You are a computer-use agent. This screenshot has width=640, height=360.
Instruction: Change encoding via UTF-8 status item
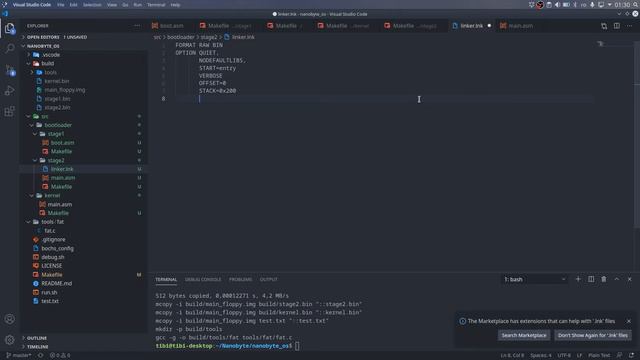coord(564,356)
